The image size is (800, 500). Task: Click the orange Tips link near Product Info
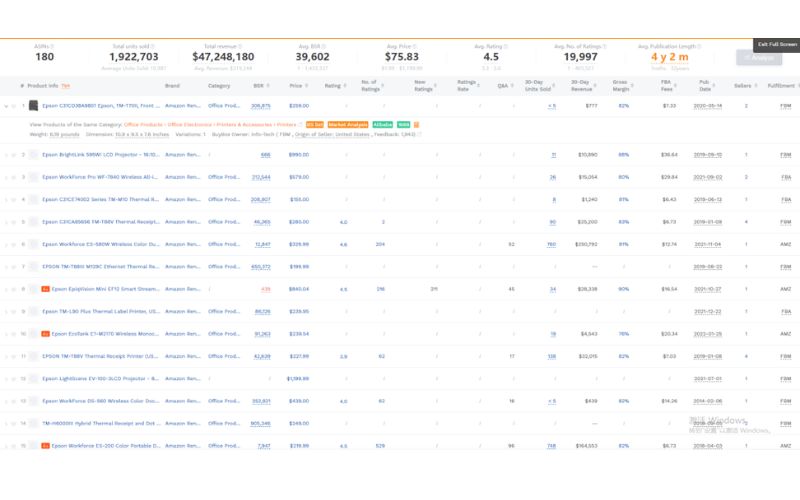click(x=65, y=86)
